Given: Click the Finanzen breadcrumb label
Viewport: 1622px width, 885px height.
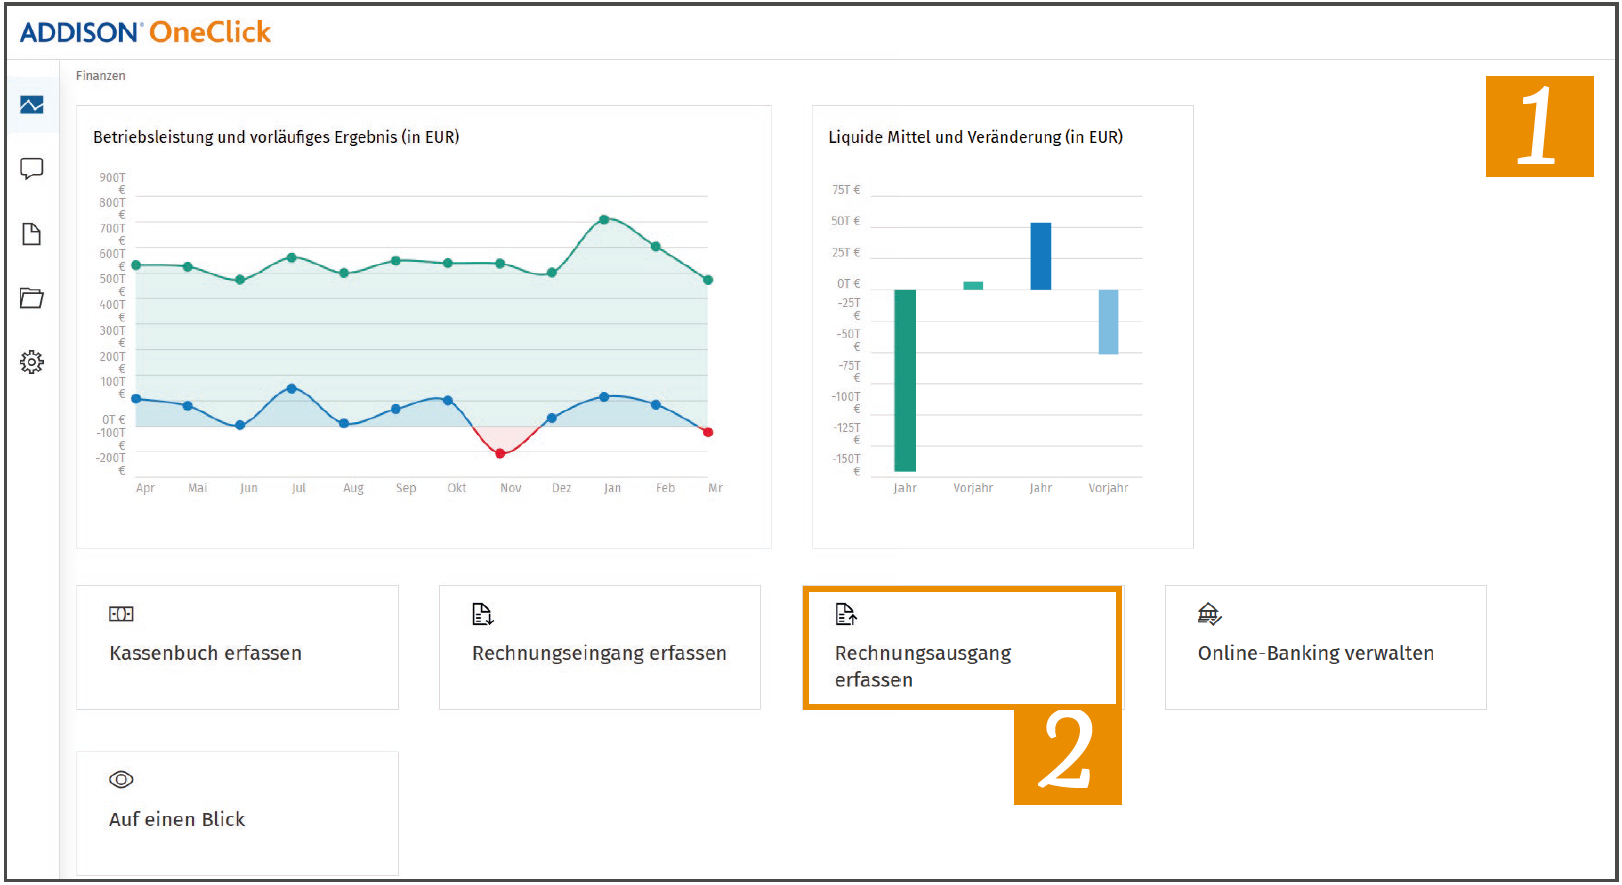Looking at the screenshot, I should [x=101, y=76].
